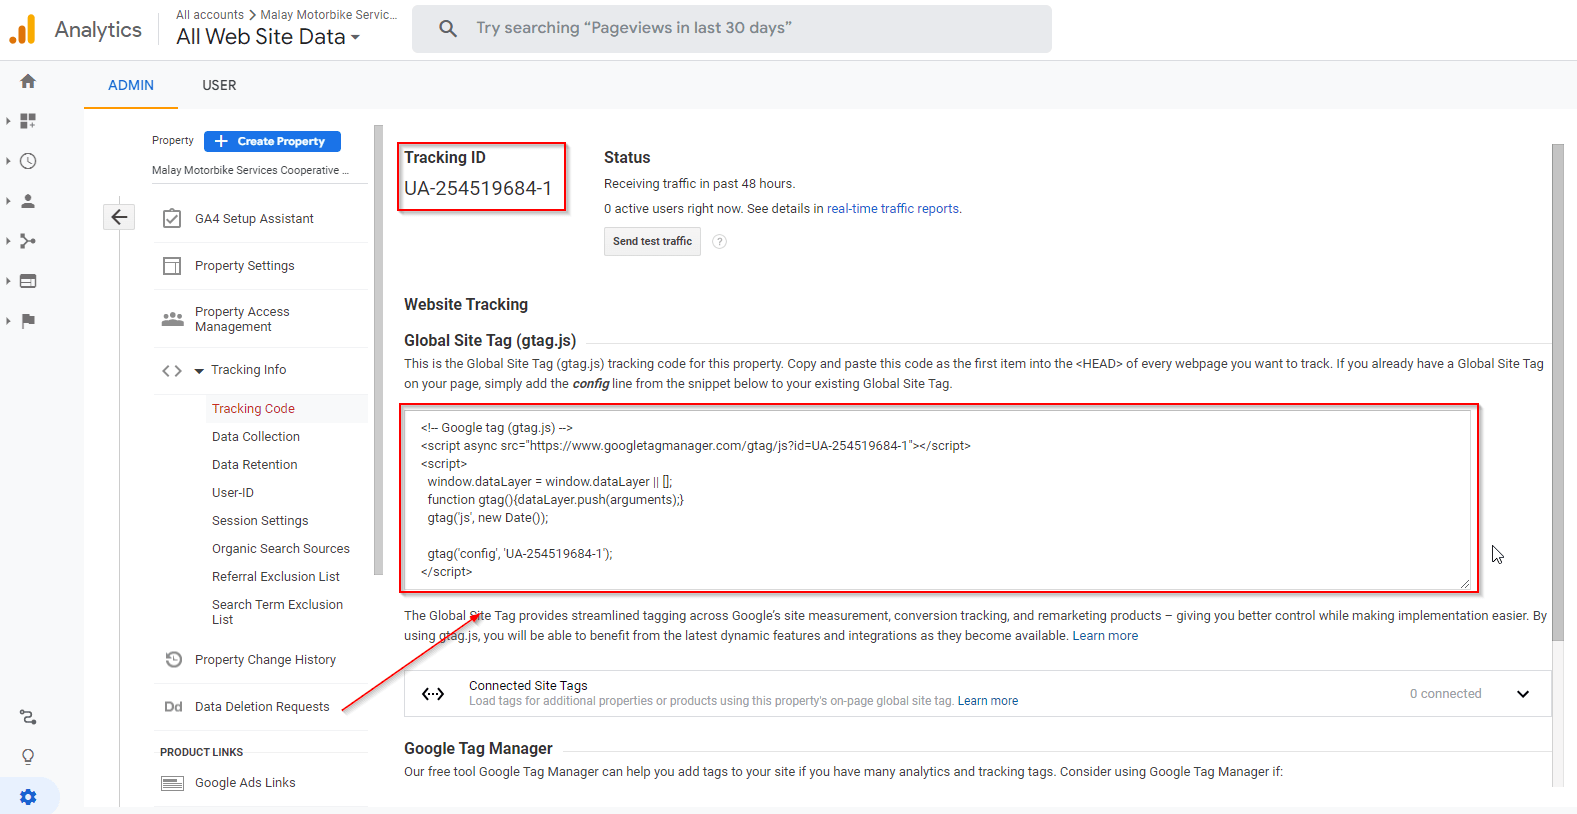
Task: Open the All Web Site Data dropdown
Action: [x=268, y=37]
